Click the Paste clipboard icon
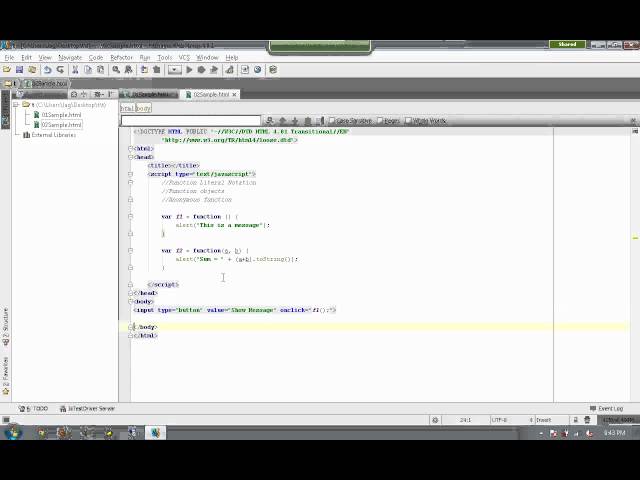640x480 pixels. point(100,70)
